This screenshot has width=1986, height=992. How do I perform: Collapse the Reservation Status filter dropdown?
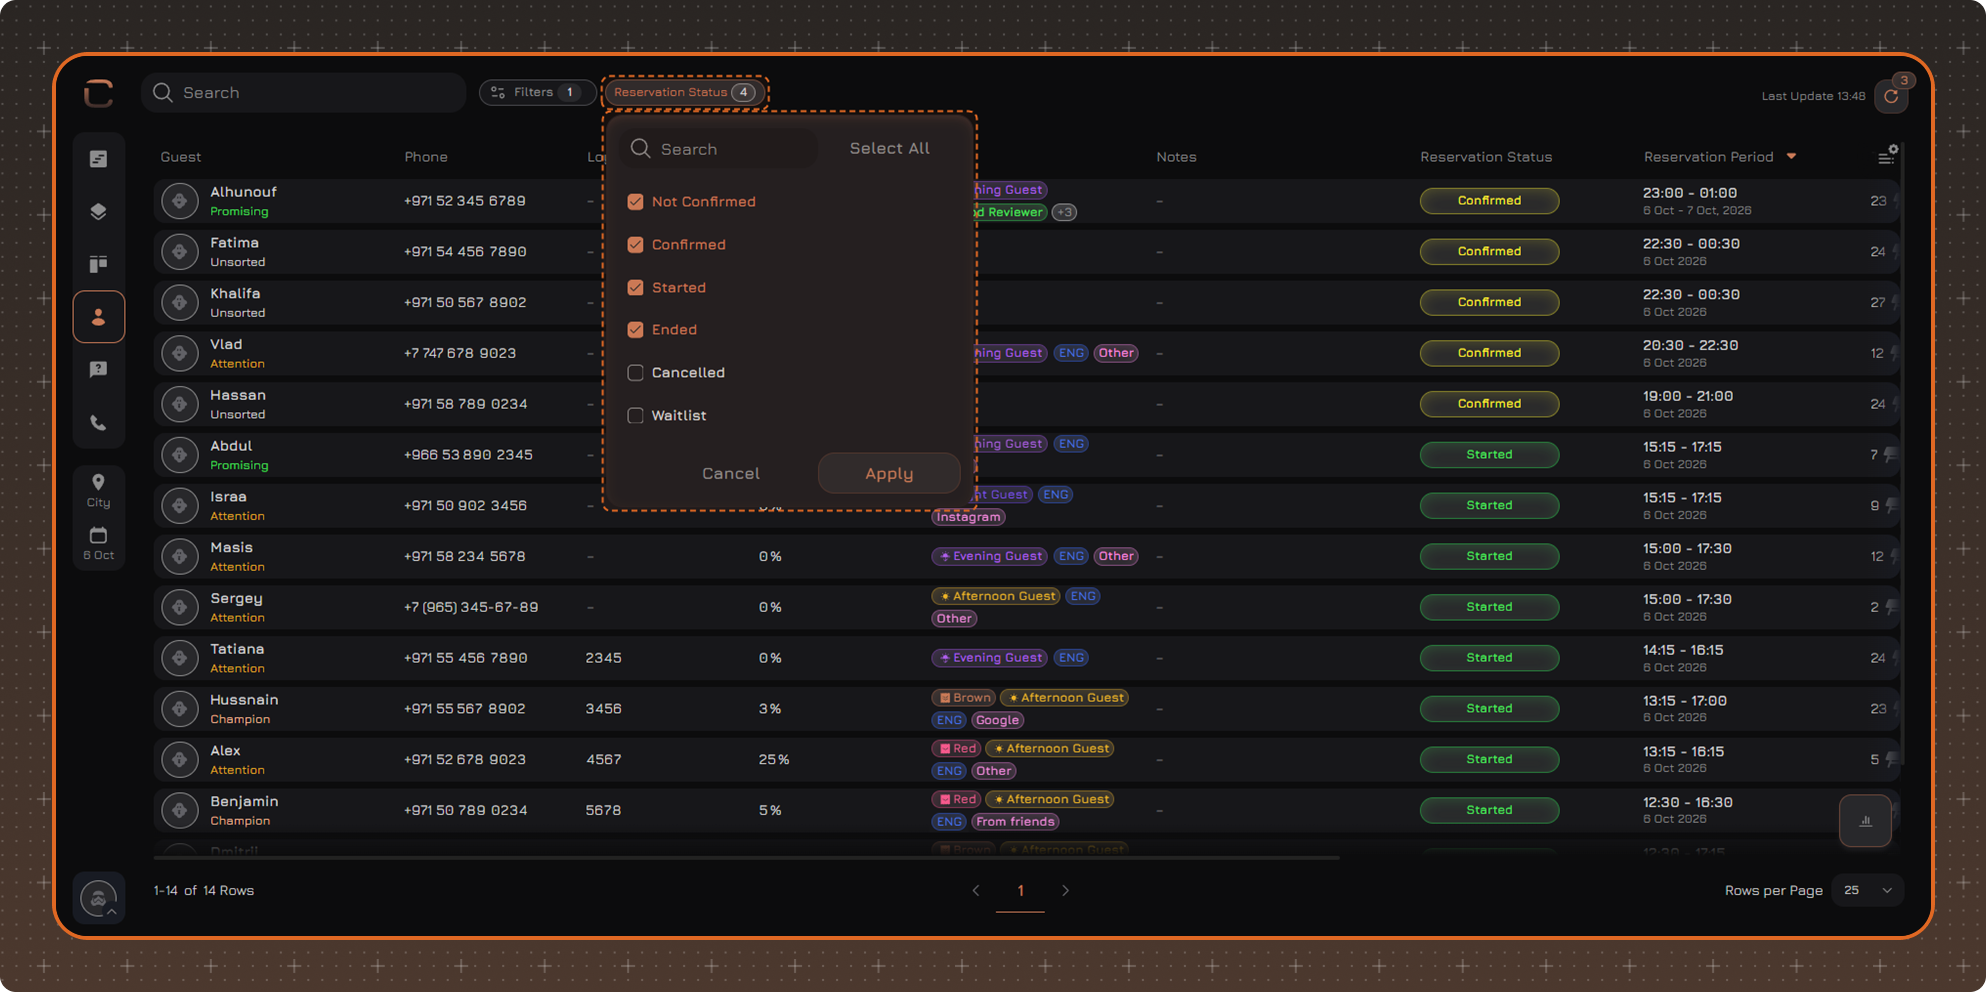click(684, 92)
